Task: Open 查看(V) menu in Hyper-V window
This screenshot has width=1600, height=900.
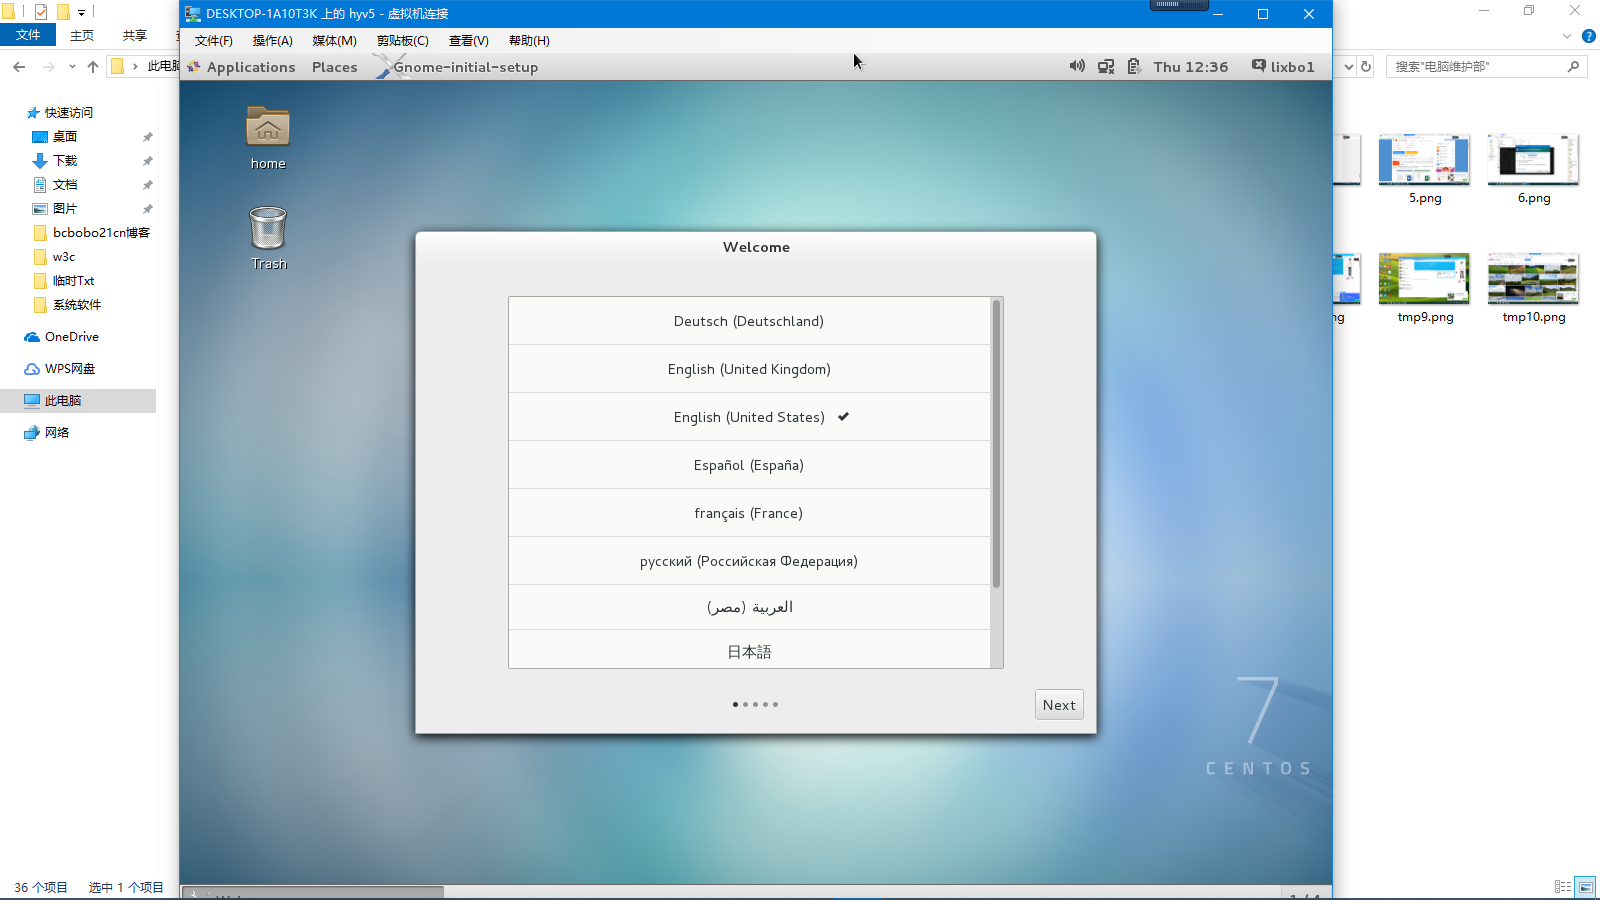Action: tap(468, 41)
